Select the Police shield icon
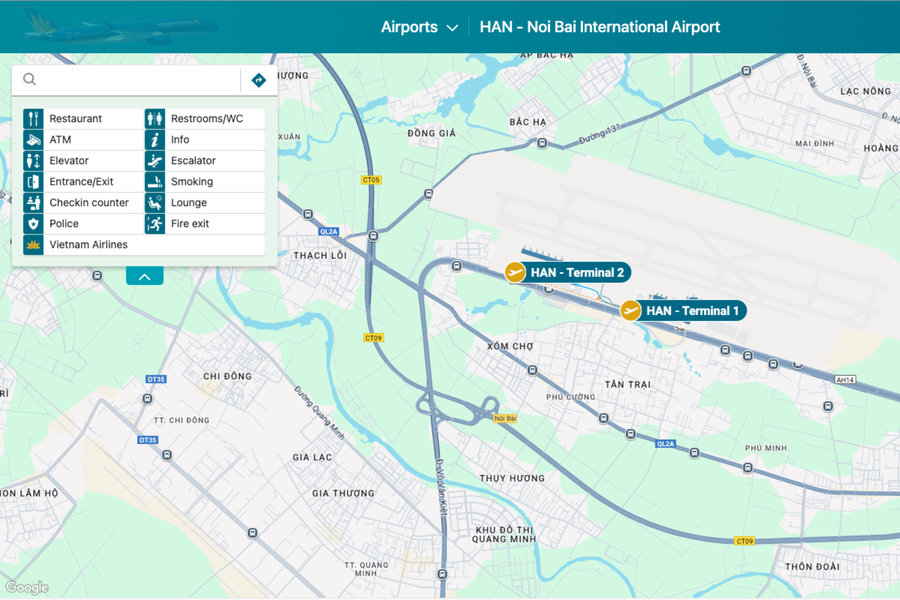This screenshot has width=900, height=600. [x=33, y=223]
